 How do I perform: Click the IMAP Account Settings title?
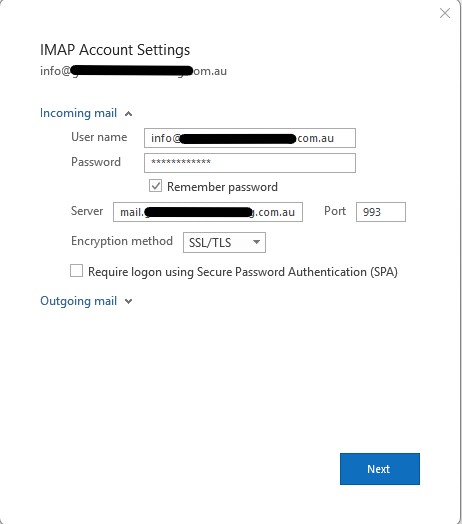tap(115, 50)
